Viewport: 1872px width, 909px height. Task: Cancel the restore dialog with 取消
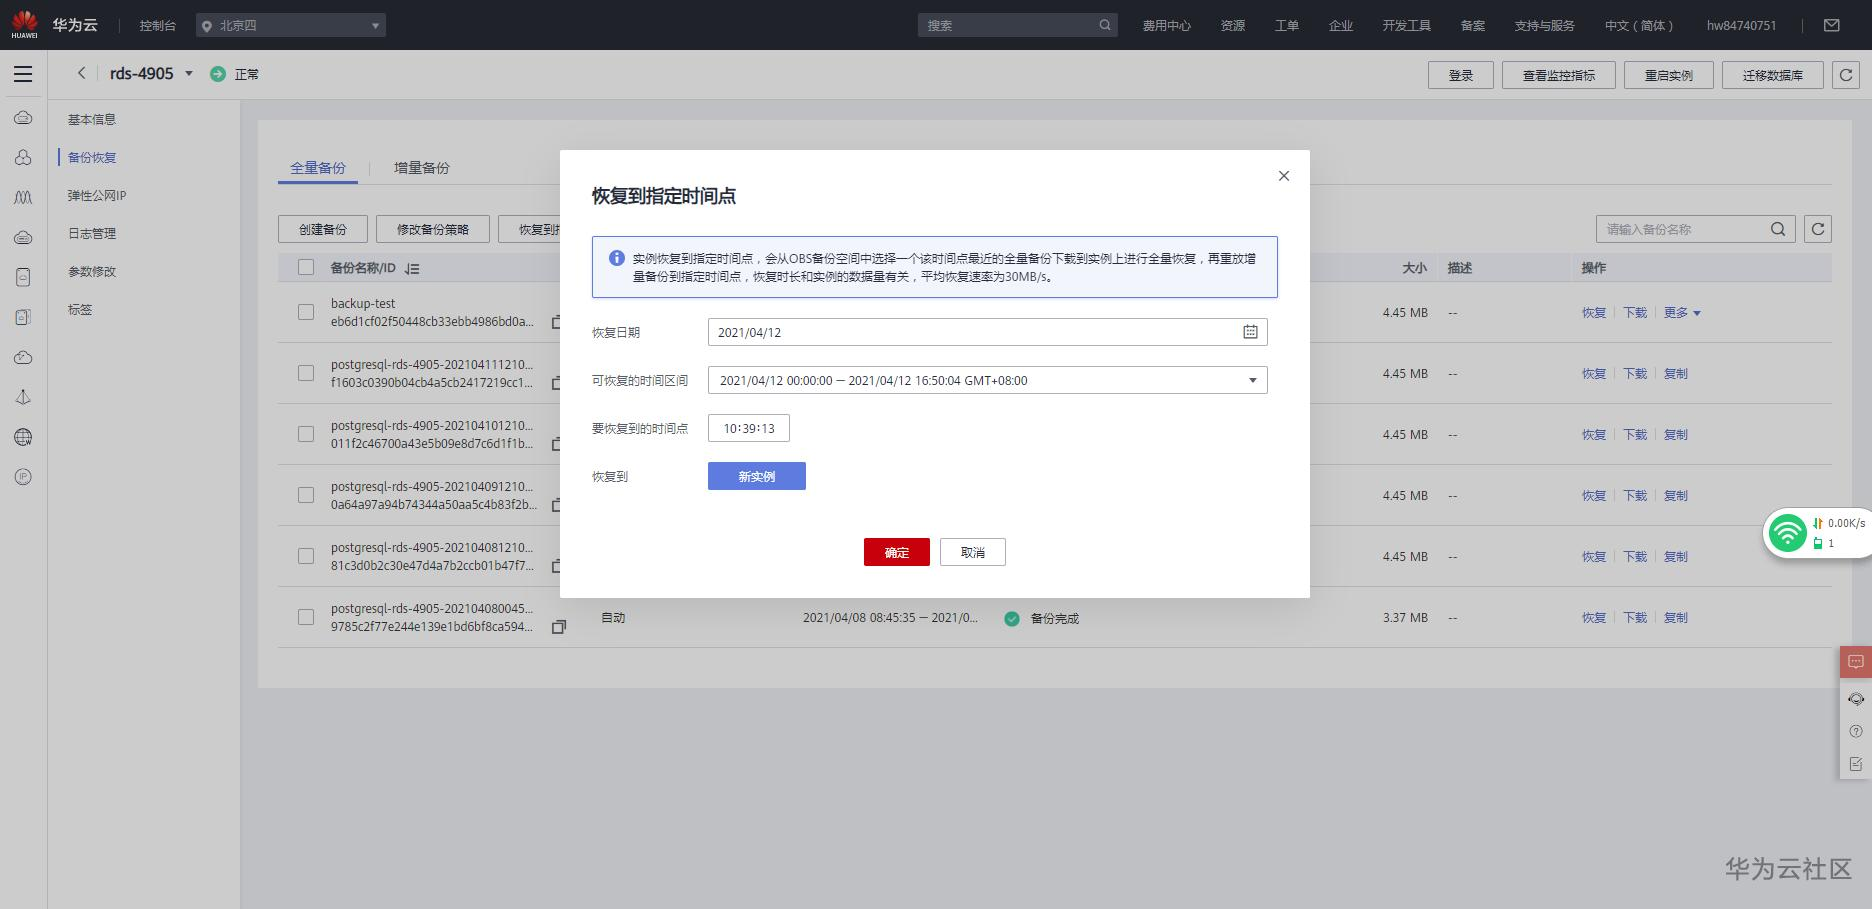point(973,552)
